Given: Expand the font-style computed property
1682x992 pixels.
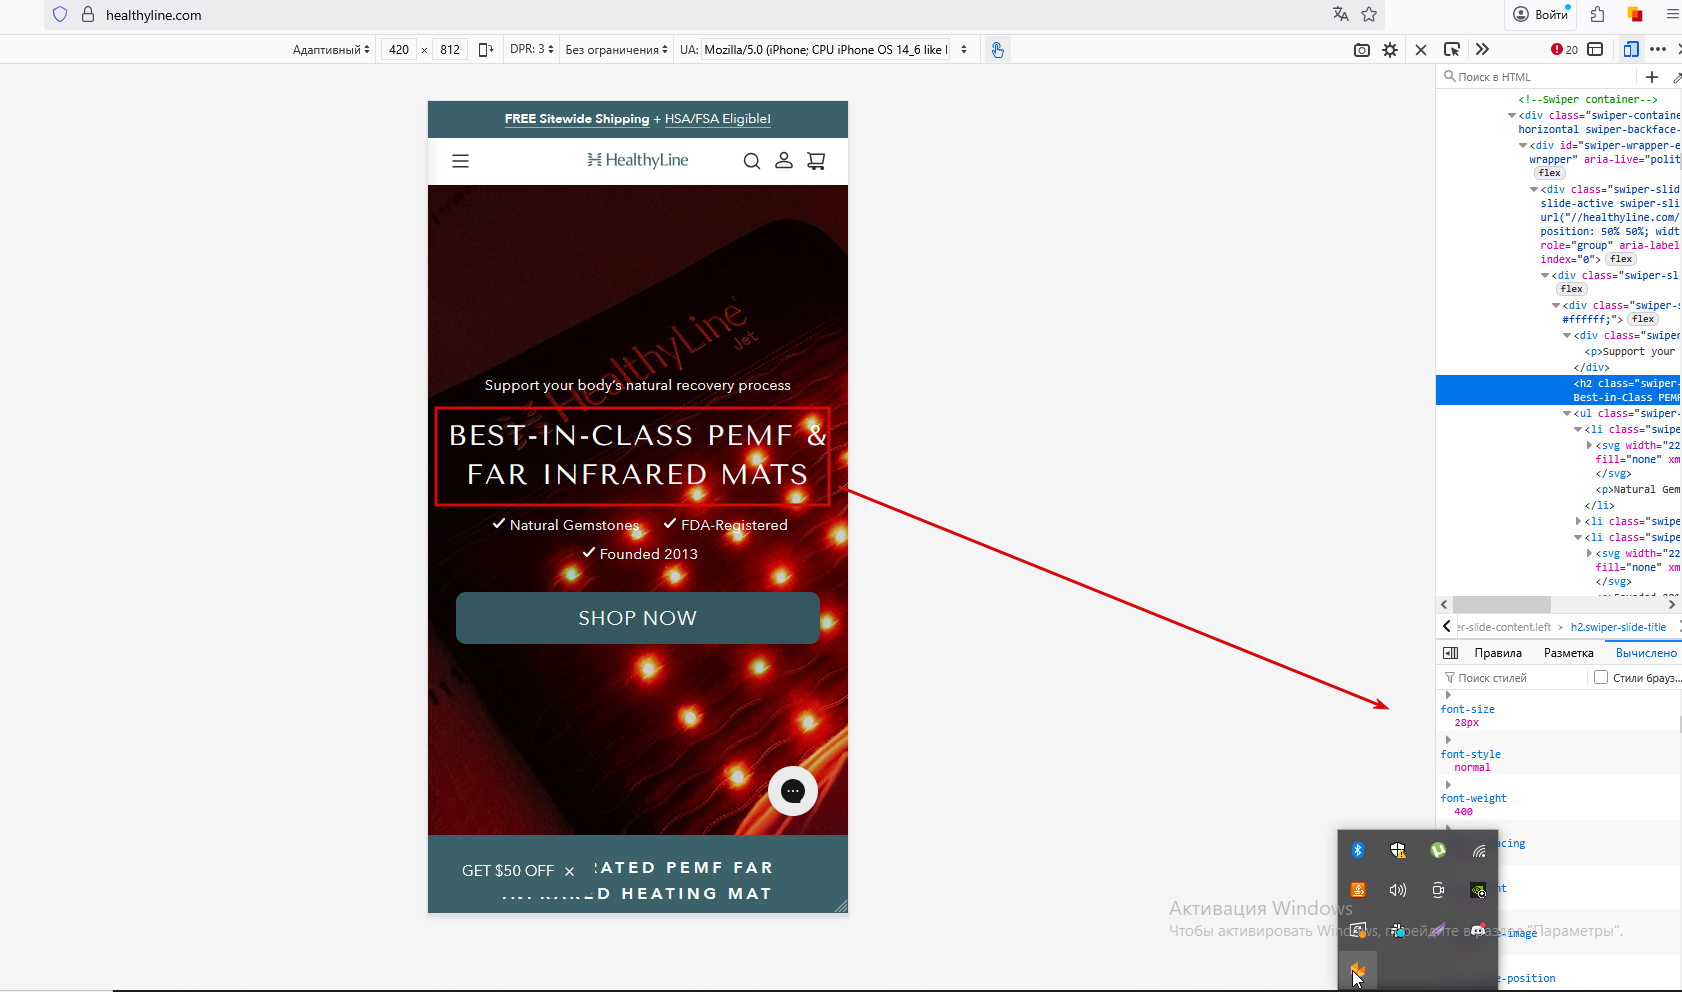Looking at the screenshot, I should tap(1448, 740).
